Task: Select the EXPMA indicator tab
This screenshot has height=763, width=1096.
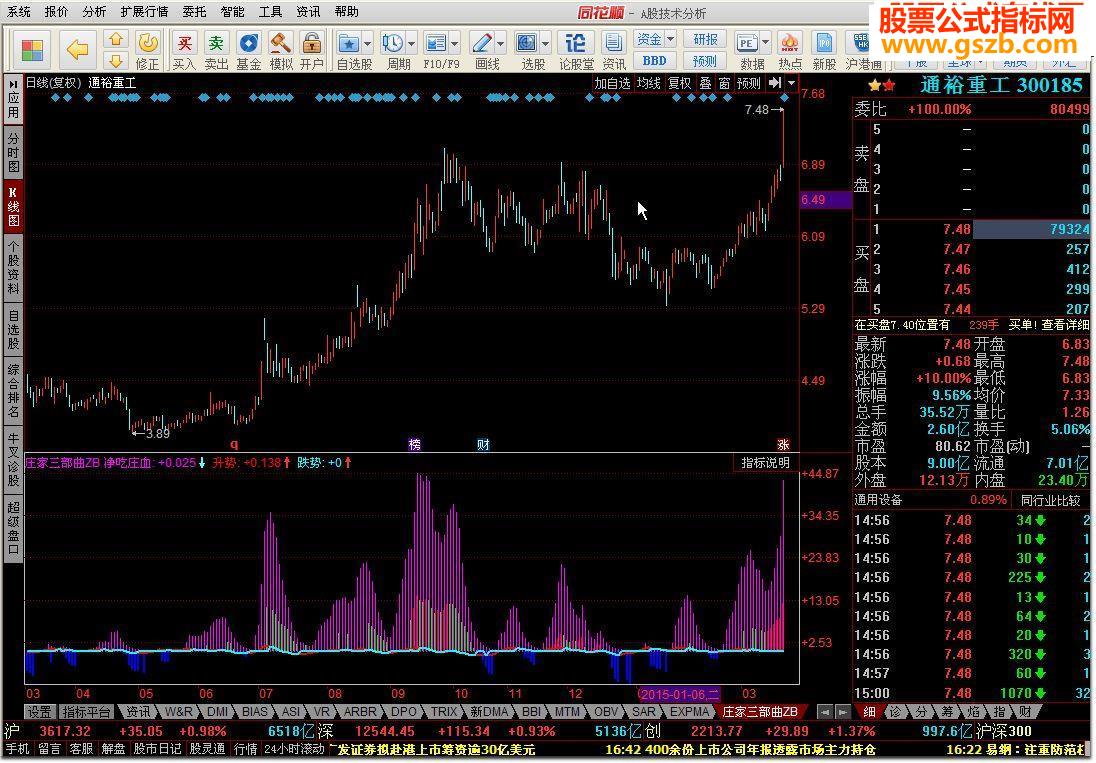Action: coord(690,712)
